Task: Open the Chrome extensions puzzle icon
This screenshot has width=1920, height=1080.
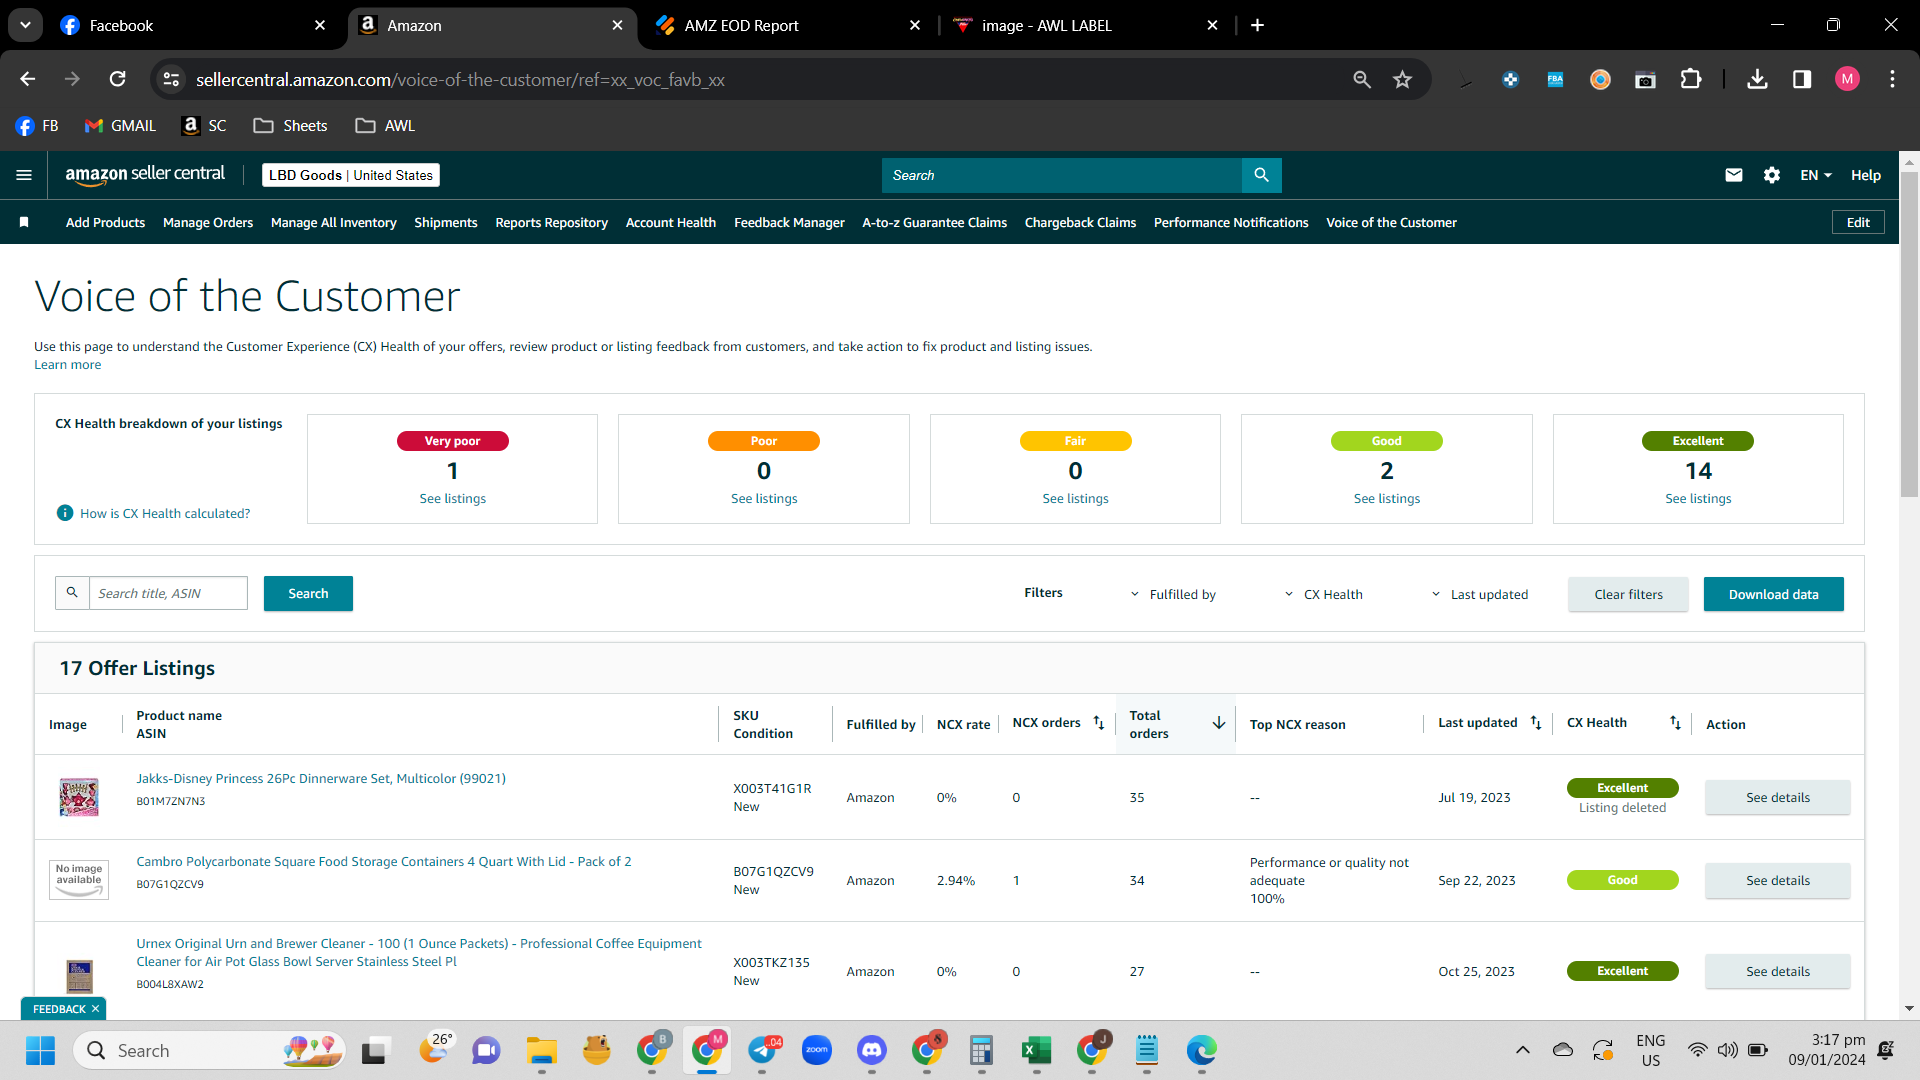Action: (x=1691, y=79)
